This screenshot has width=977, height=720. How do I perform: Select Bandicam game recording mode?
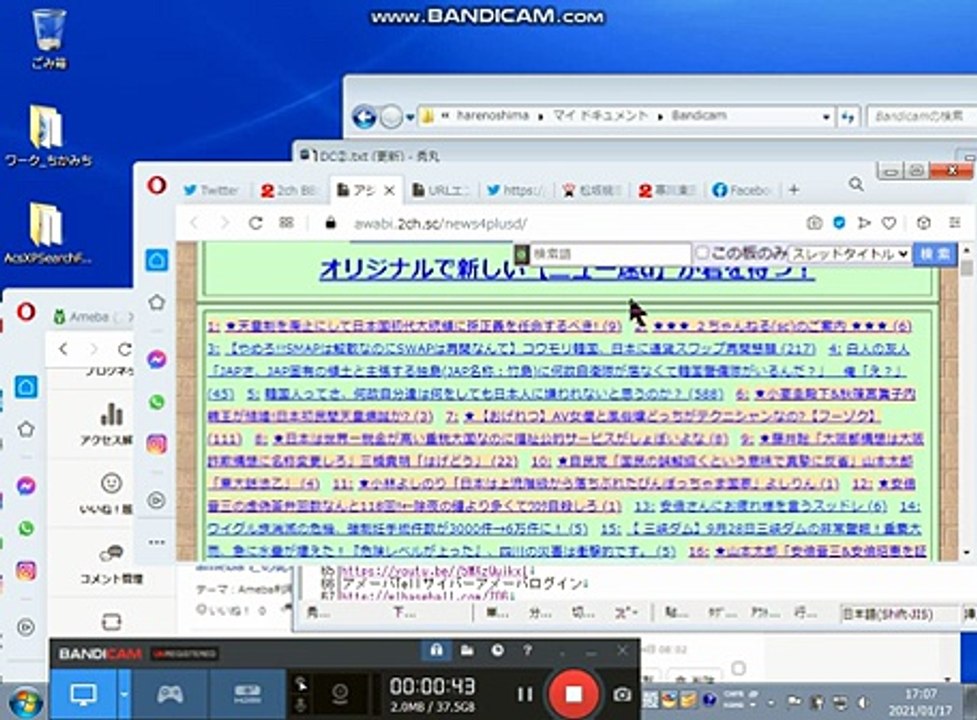[x=169, y=694]
